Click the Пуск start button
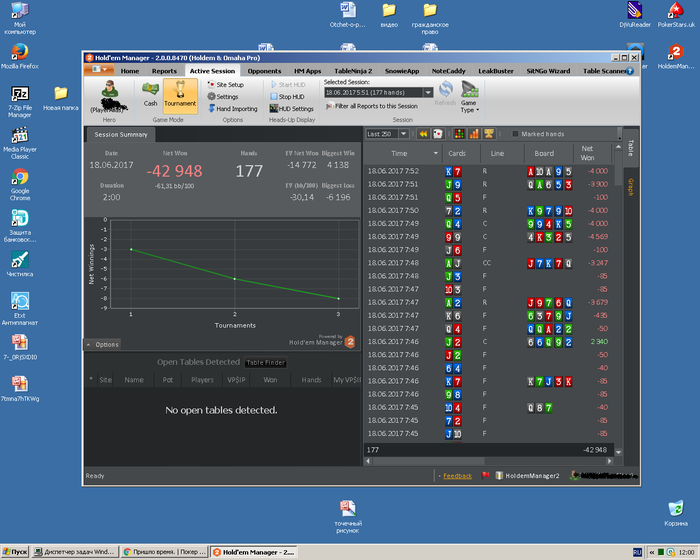Screen dimensions: 700x560 pos(14,552)
